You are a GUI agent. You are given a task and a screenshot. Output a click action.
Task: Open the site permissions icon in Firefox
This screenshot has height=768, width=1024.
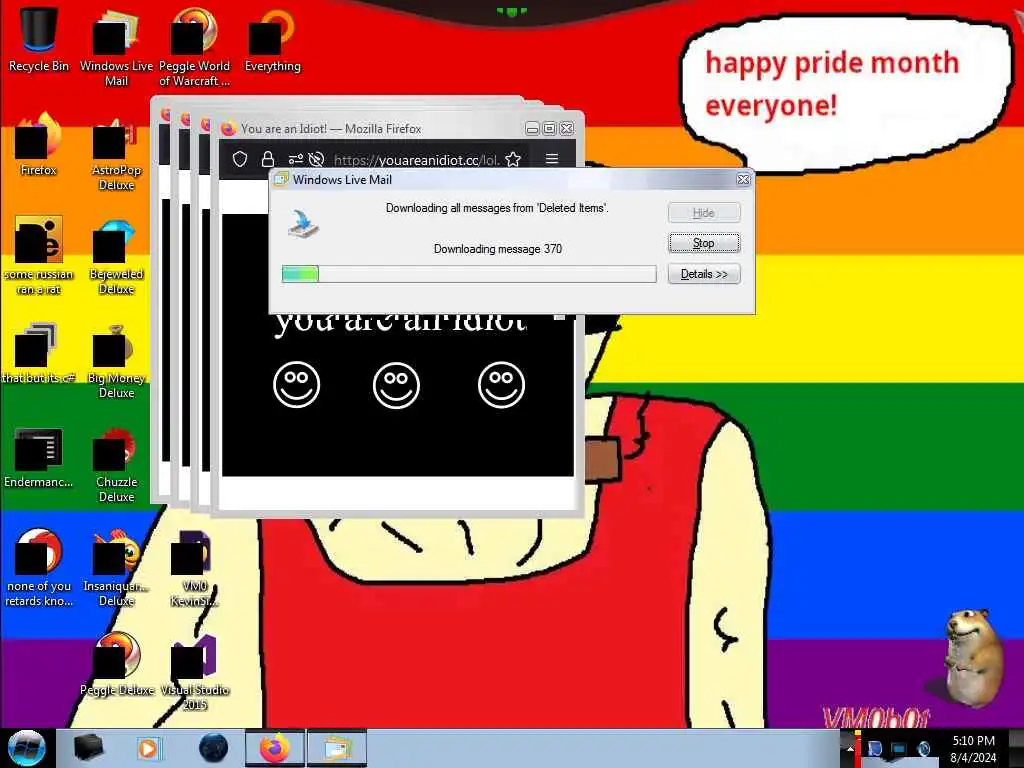pos(295,159)
